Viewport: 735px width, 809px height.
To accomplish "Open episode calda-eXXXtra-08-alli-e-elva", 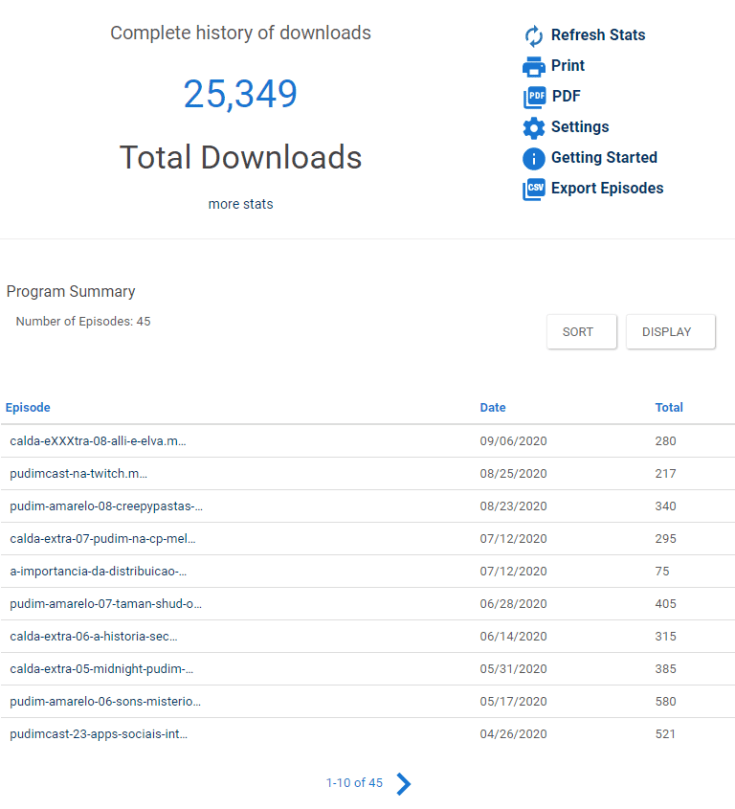I will tap(98, 441).
